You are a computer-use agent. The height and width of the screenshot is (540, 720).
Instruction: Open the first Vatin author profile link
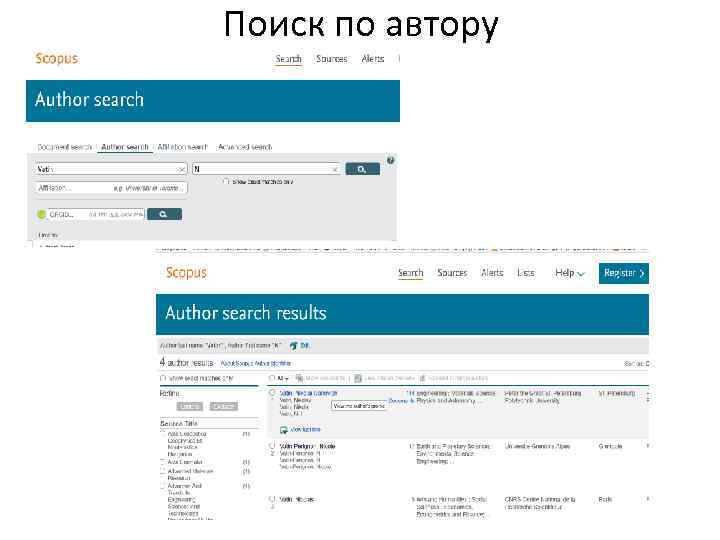tap(309, 393)
